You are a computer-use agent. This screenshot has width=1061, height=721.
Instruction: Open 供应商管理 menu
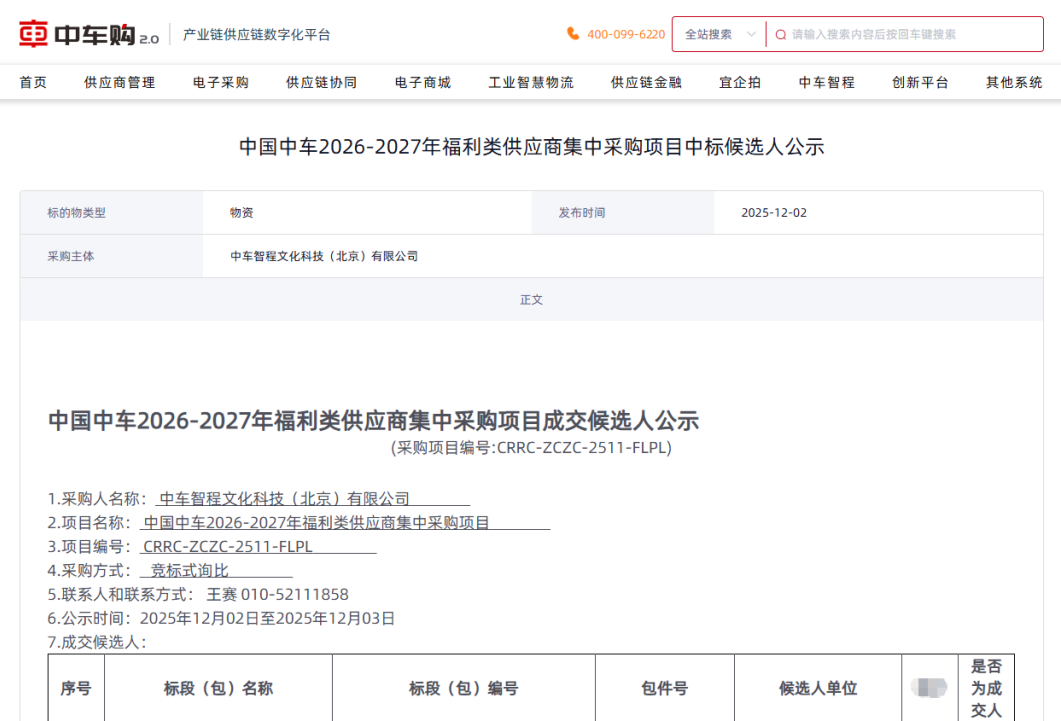[120, 83]
